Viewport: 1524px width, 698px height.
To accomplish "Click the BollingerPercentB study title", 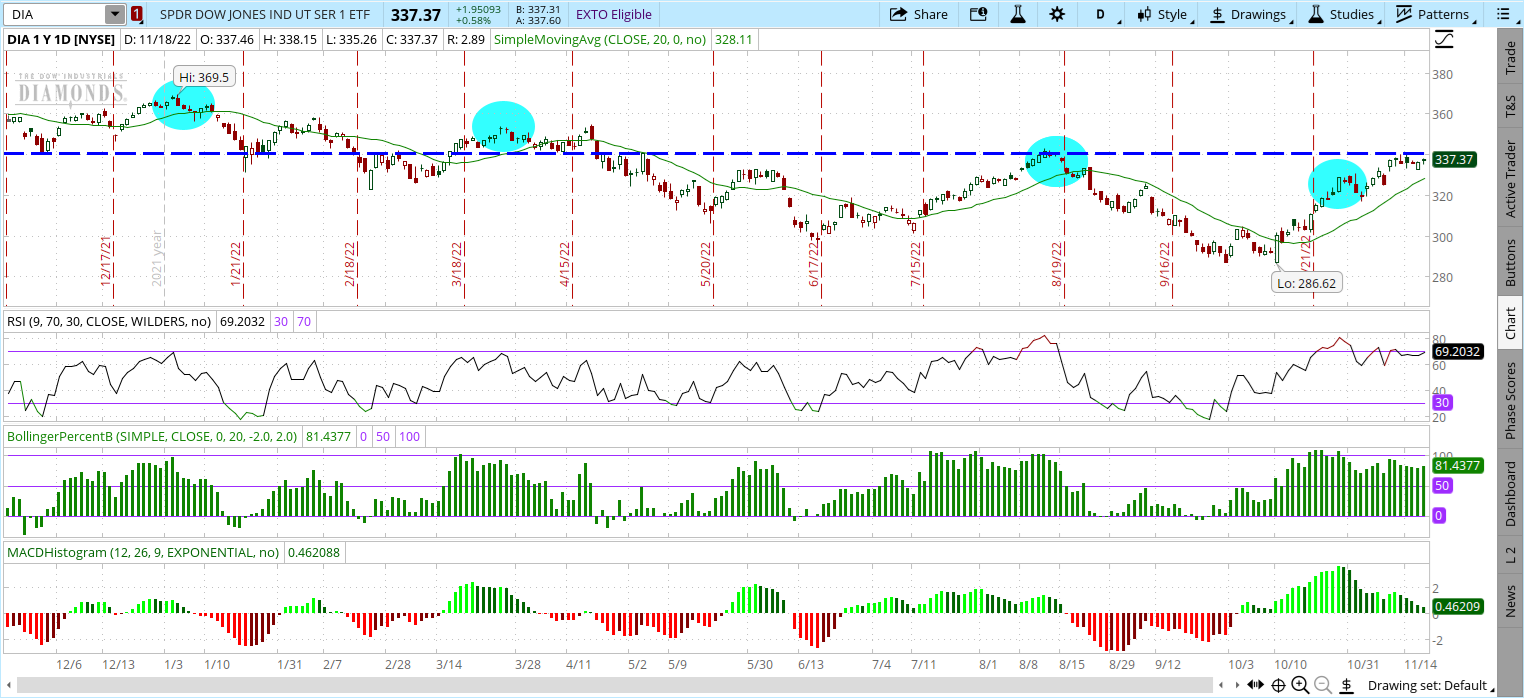I will (x=151, y=437).
